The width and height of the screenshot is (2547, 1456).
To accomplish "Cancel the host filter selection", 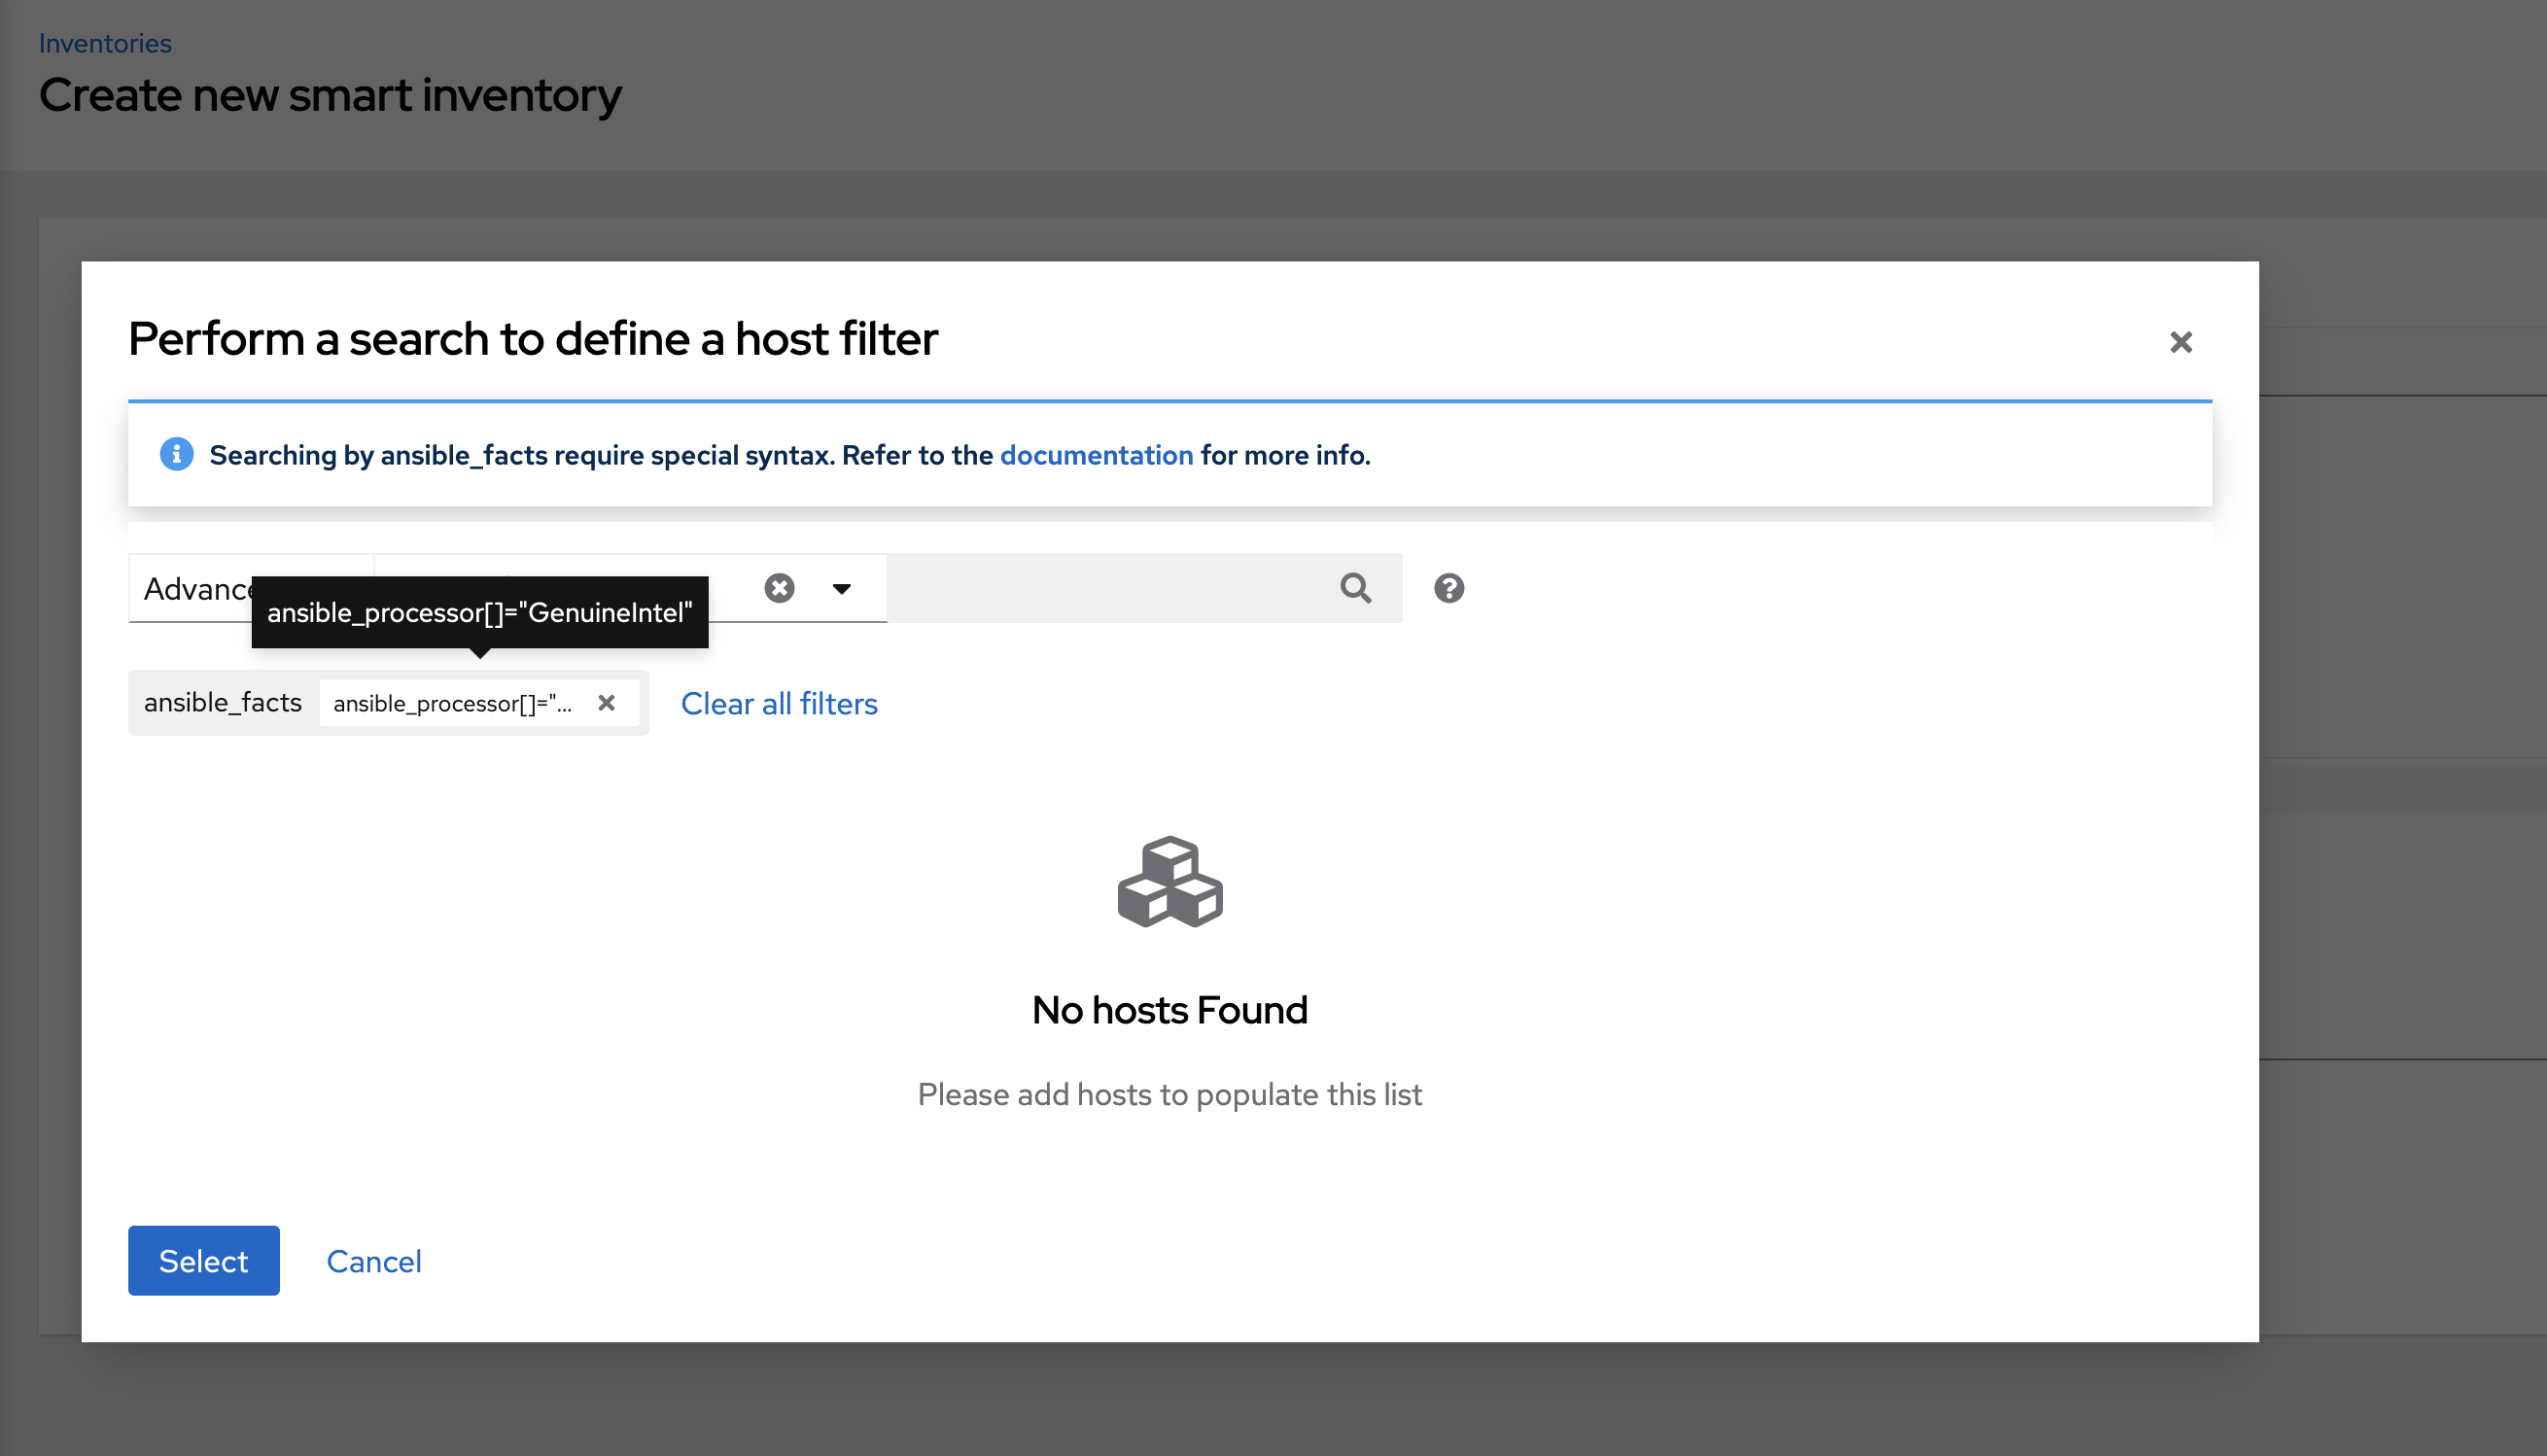I will pos(373,1261).
